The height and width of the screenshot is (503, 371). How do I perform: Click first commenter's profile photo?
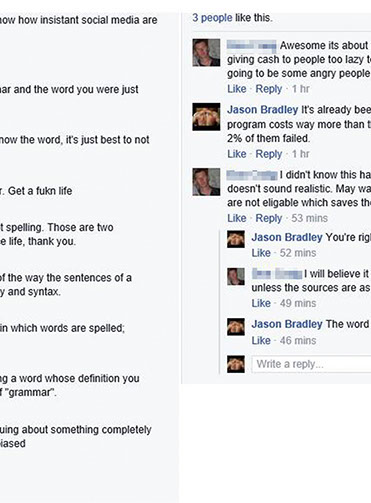[x=206, y=52]
